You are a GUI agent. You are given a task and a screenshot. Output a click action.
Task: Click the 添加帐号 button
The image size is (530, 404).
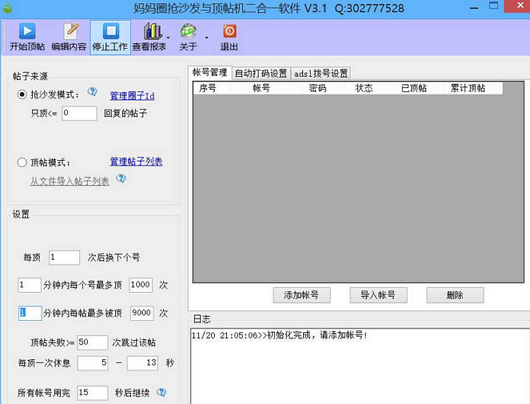(302, 295)
